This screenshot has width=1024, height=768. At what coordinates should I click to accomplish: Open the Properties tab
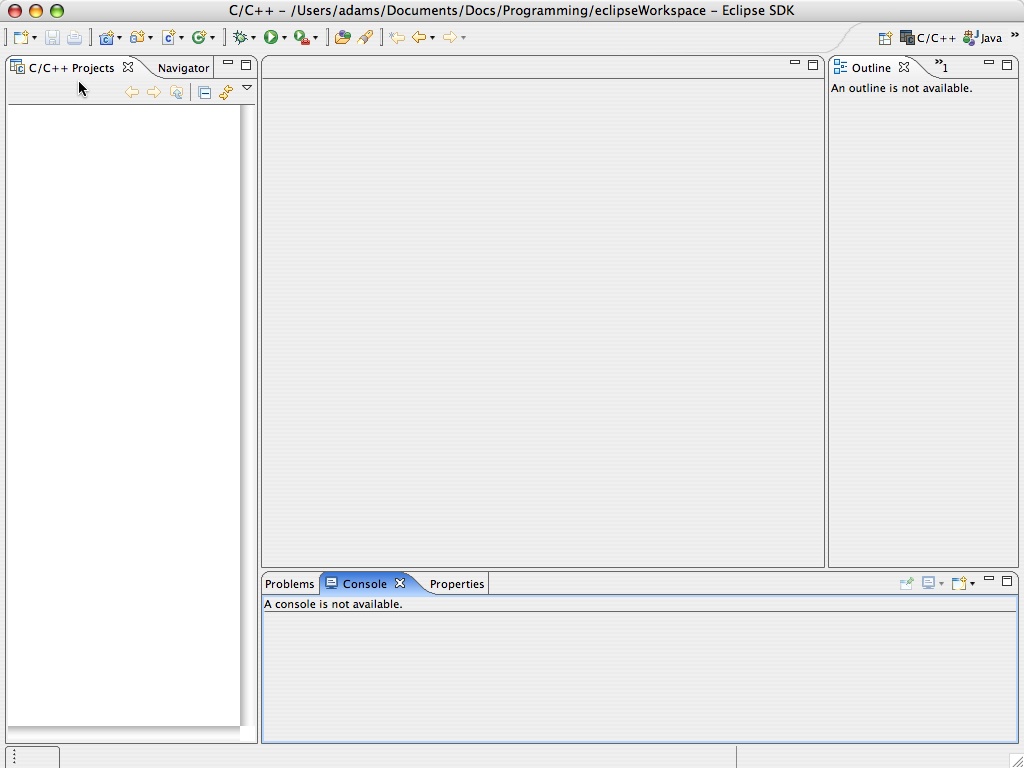pyautogui.click(x=457, y=584)
